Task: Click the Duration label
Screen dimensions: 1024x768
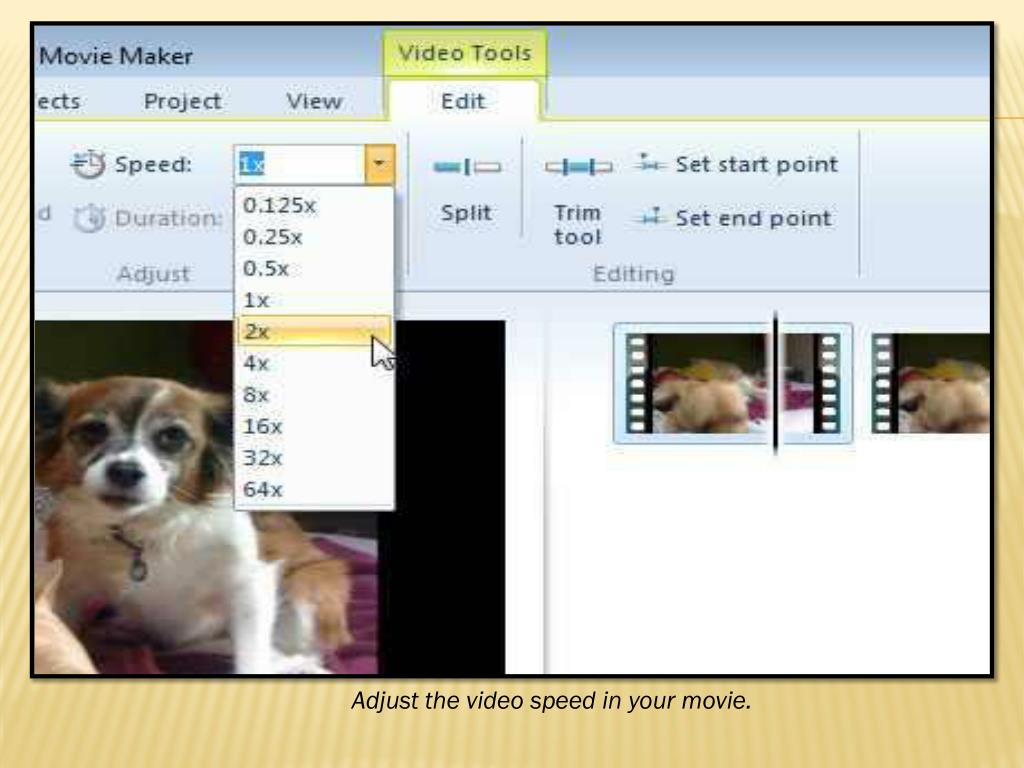Action: click(168, 218)
